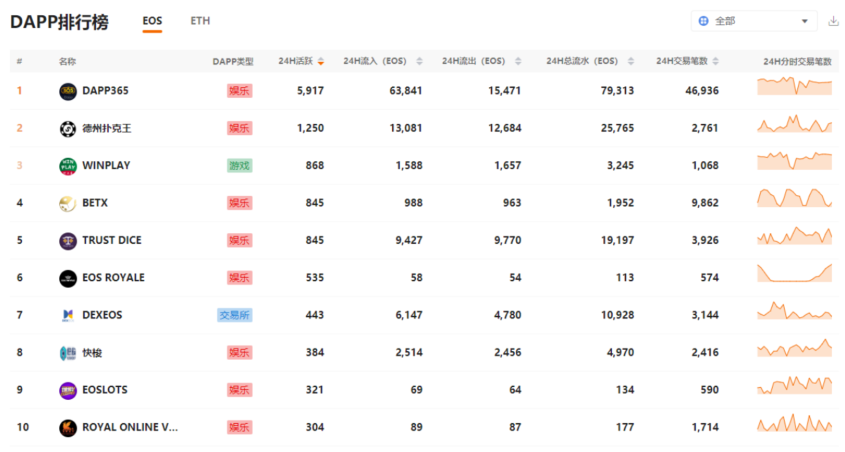845x452 pixels.
Task: Click the DAPP类型 column header
Action: [x=233, y=61]
